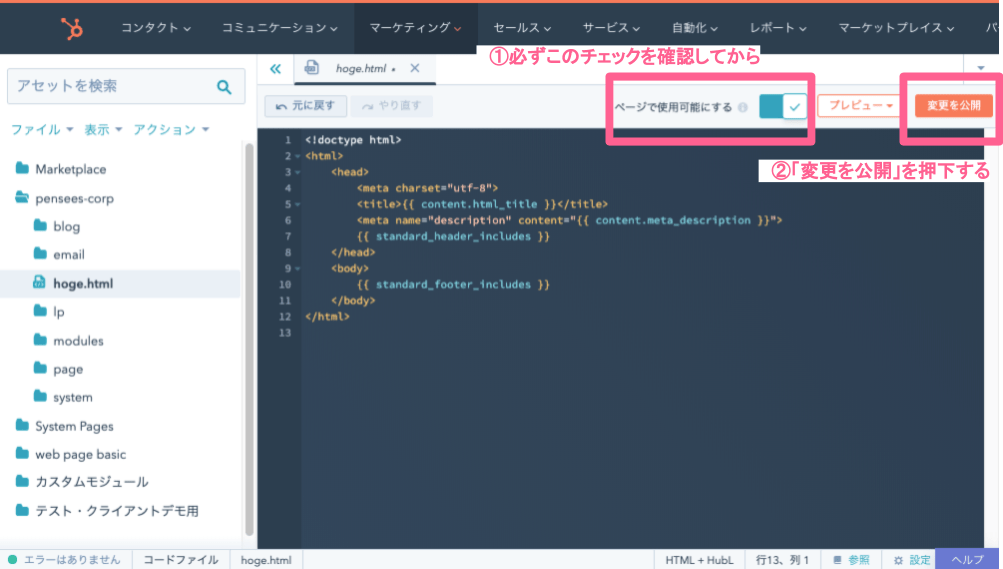1003x569 pixels.
Task: Open the アクション dropdown menu
Action: pyautogui.click(x=171, y=130)
